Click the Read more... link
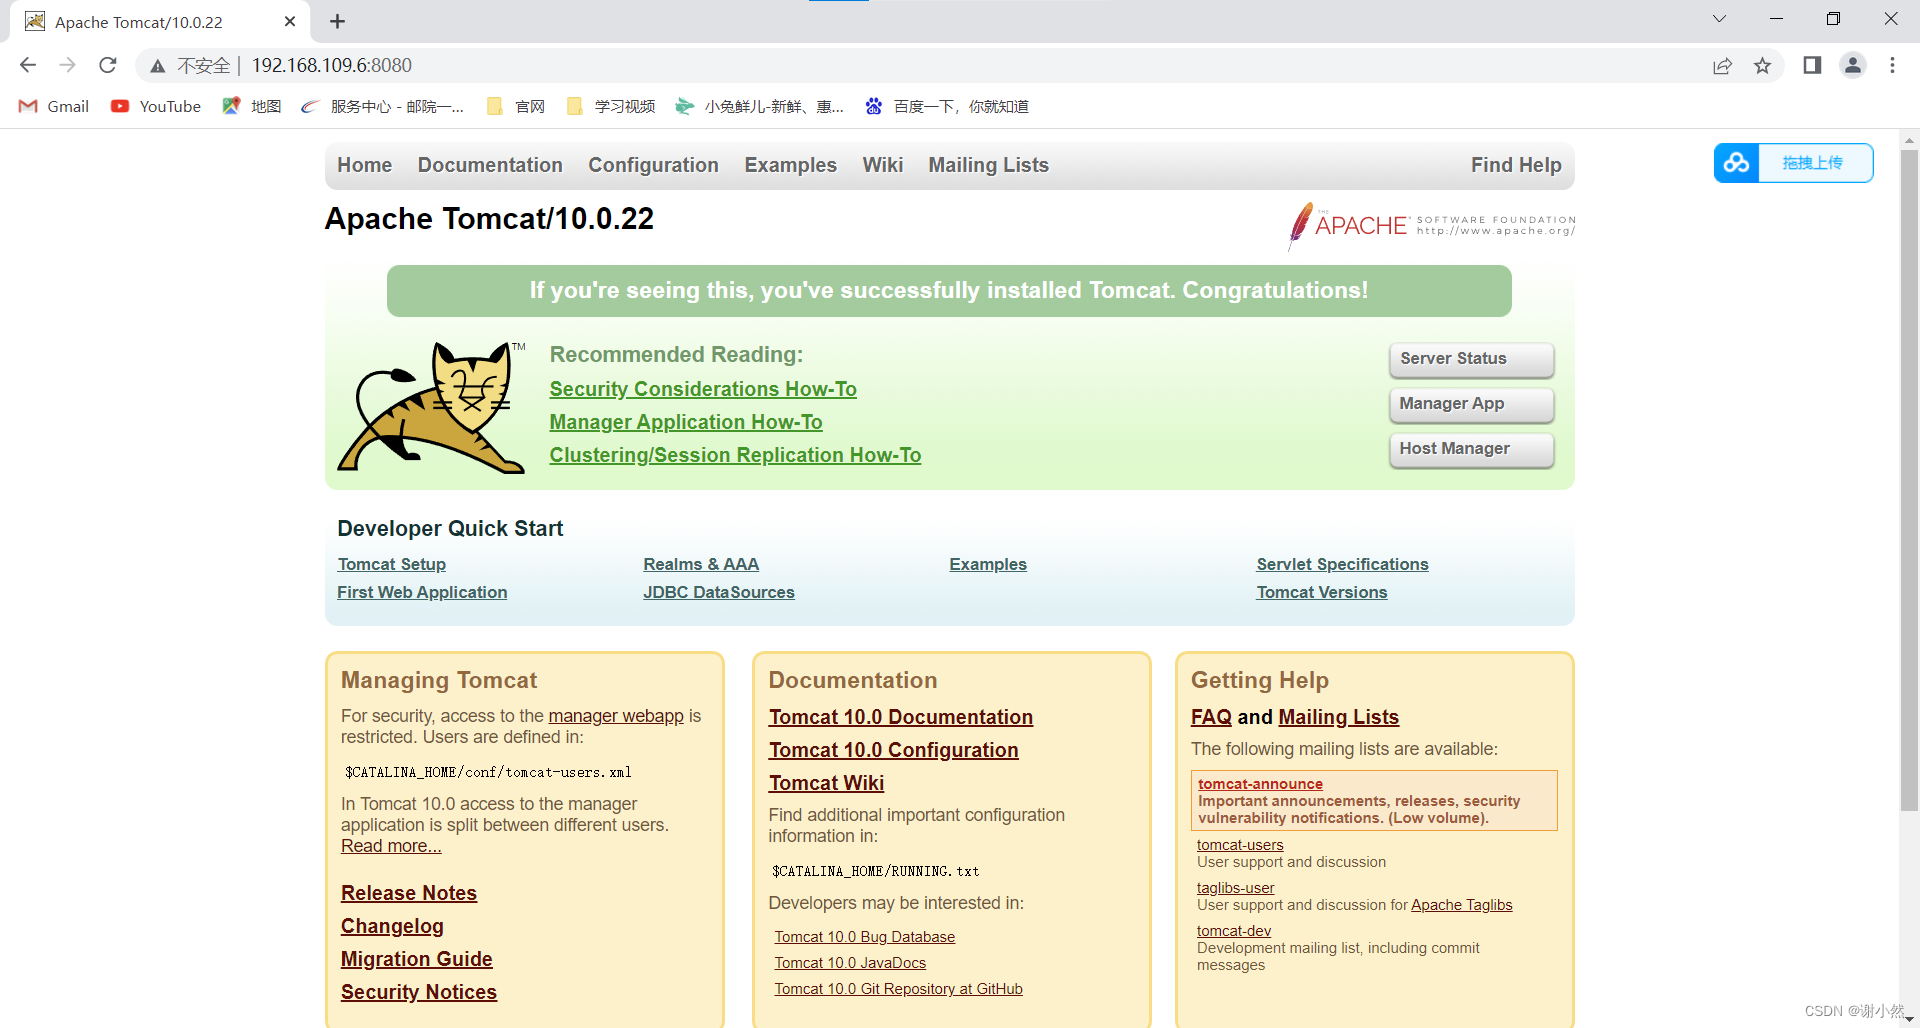Image resolution: width=1920 pixels, height=1028 pixels. pos(391,846)
